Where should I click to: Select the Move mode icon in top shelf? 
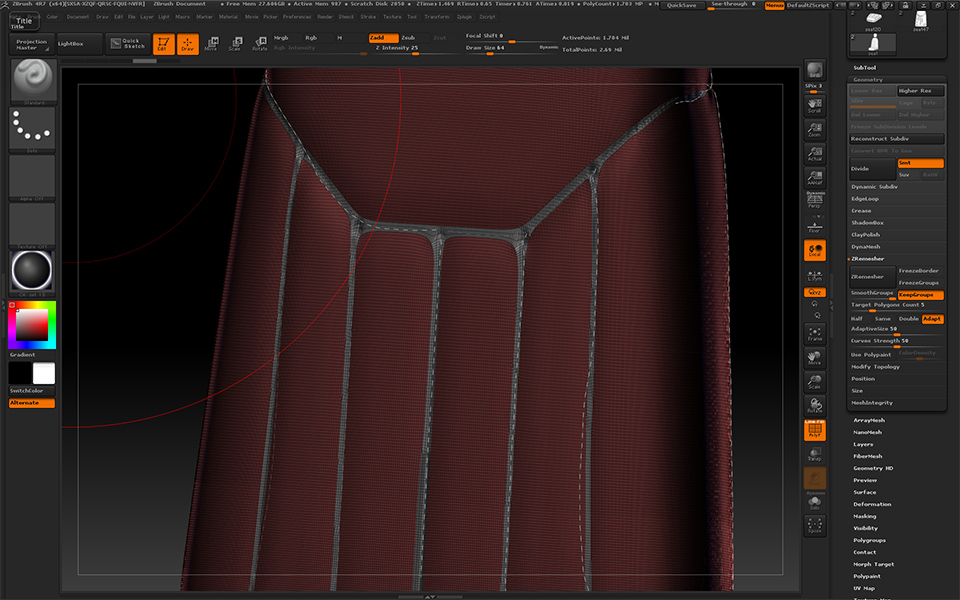(211, 44)
